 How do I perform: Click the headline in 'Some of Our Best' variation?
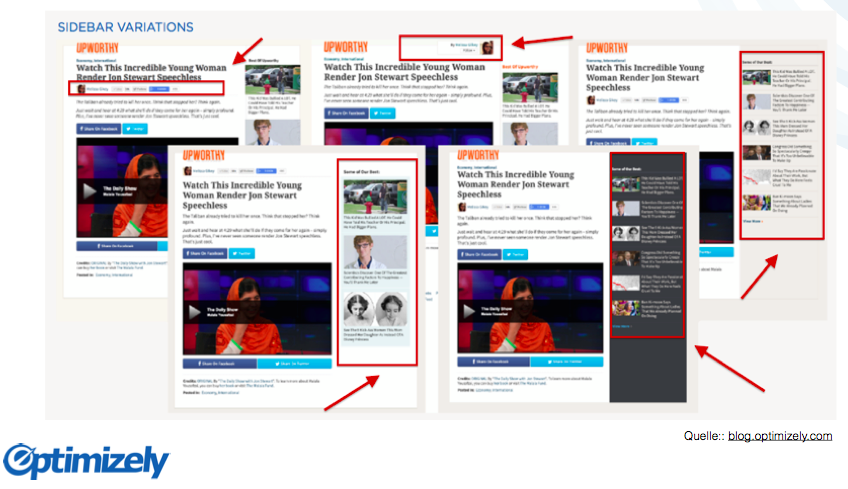click(242, 195)
